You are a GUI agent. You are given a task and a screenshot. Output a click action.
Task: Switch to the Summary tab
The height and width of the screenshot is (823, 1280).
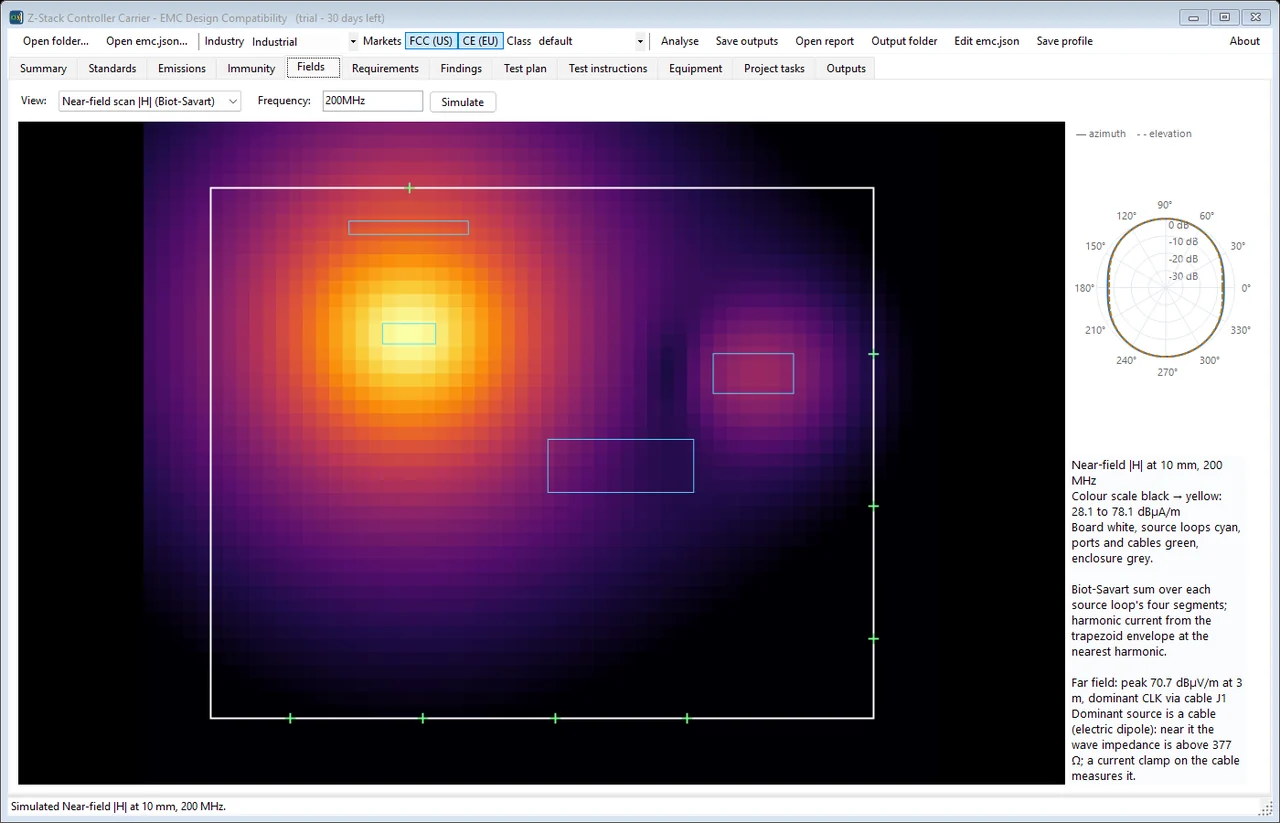[x=44, y=68]
